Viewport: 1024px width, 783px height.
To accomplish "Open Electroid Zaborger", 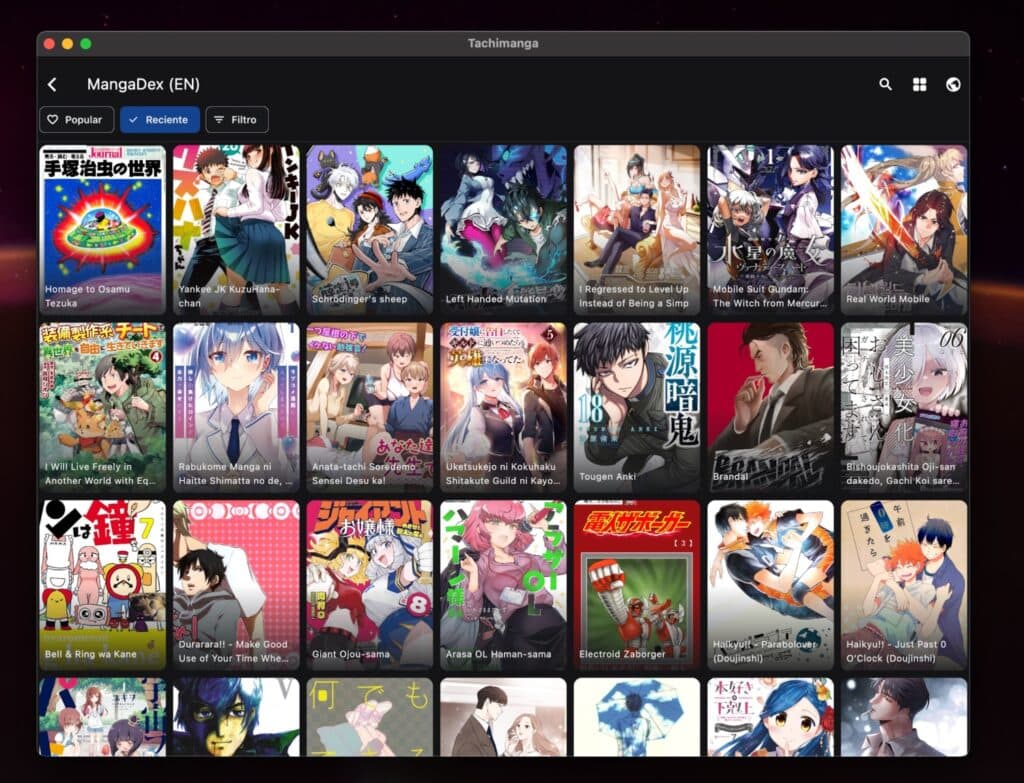I will 636,580.
